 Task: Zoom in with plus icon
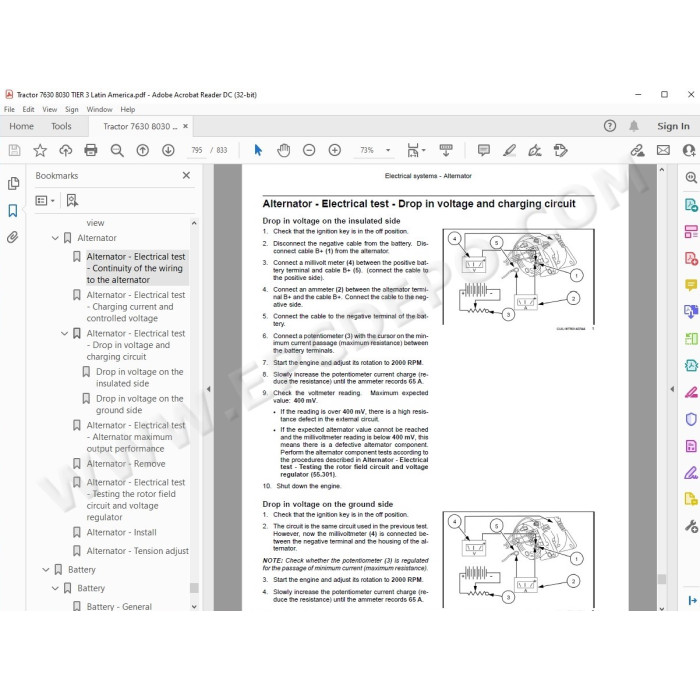pyautogui.click(x=334, y=150)
